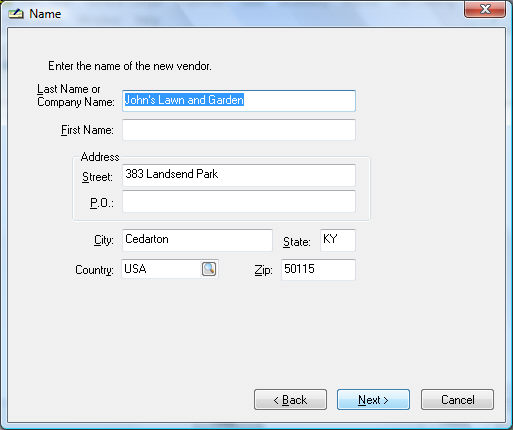Cancel the new vendor wizard
The width and height of the screenshot is (513, 430).
457,399
